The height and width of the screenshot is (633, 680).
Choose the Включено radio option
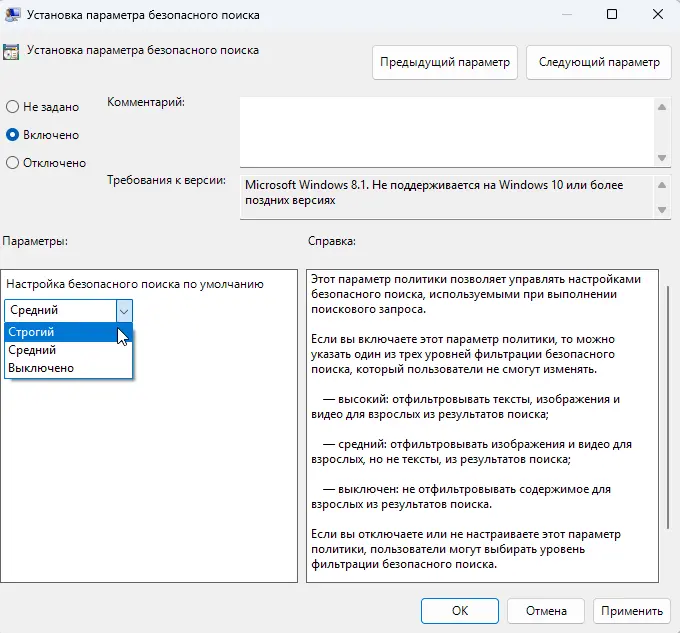(13, 134)
